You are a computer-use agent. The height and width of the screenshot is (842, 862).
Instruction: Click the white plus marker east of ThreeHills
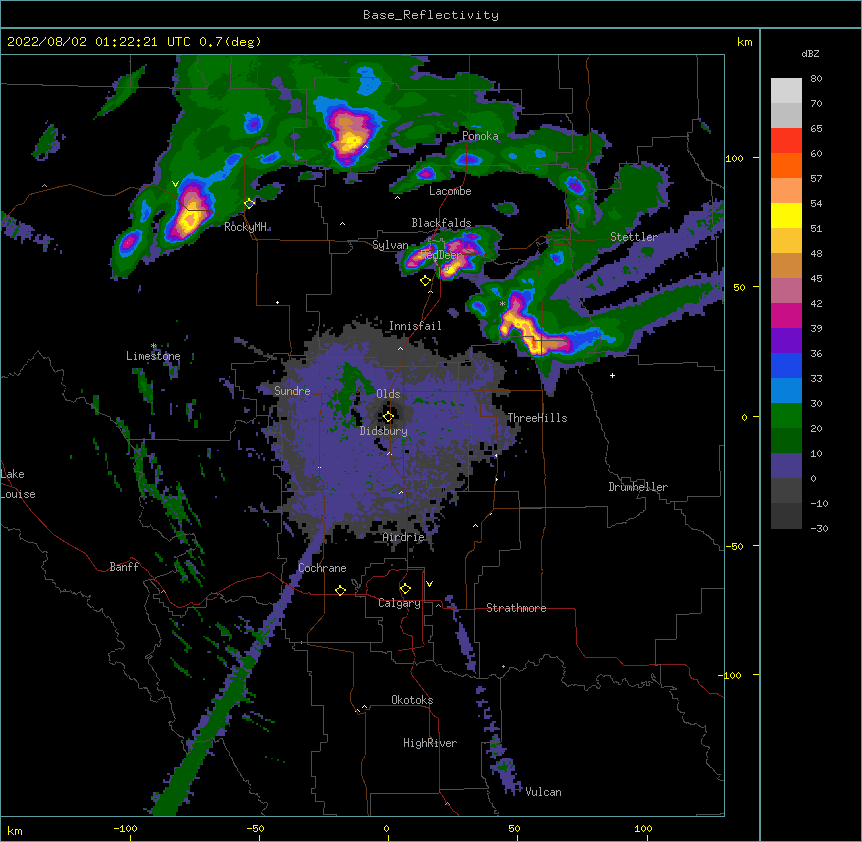point(612,375)
